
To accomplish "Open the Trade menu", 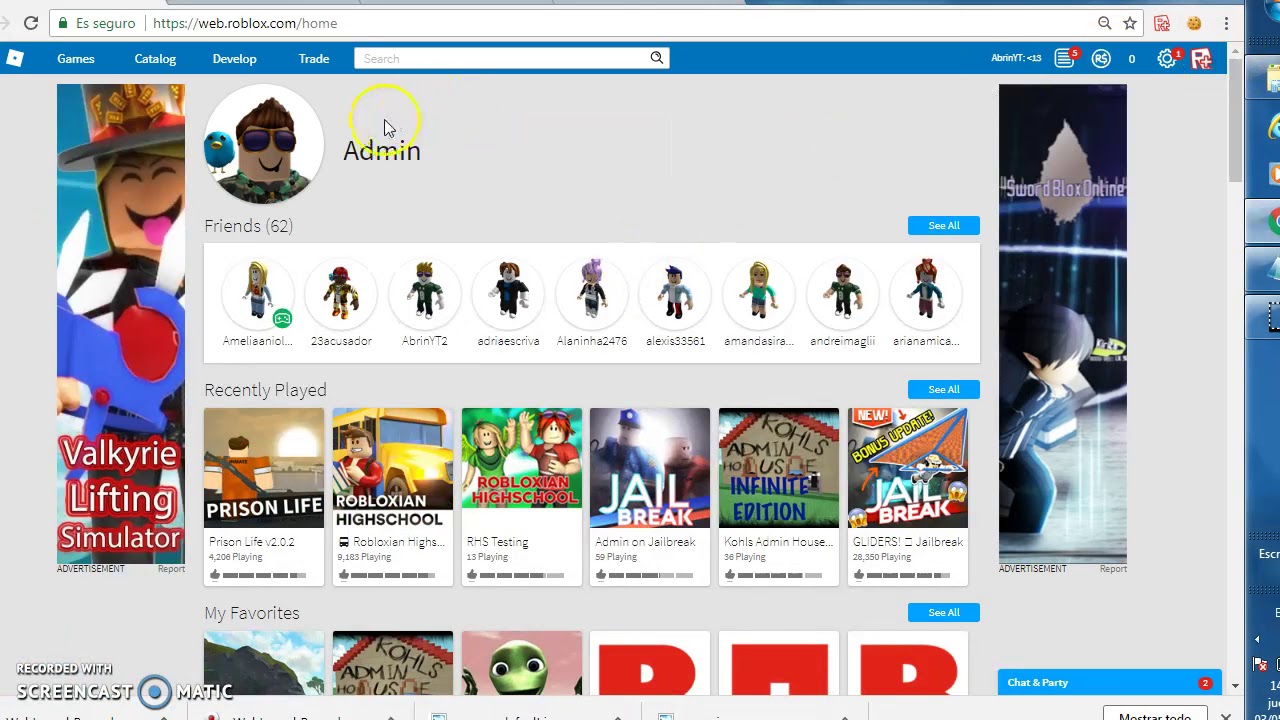I will pyautogui.click(x=314, y=59).
